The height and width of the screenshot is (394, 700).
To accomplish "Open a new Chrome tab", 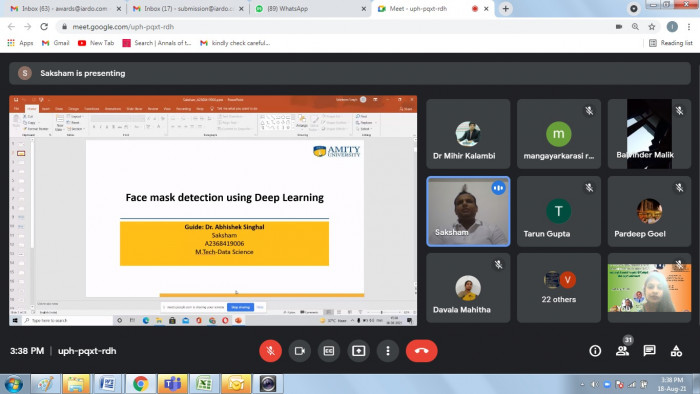I will (505, 8).
